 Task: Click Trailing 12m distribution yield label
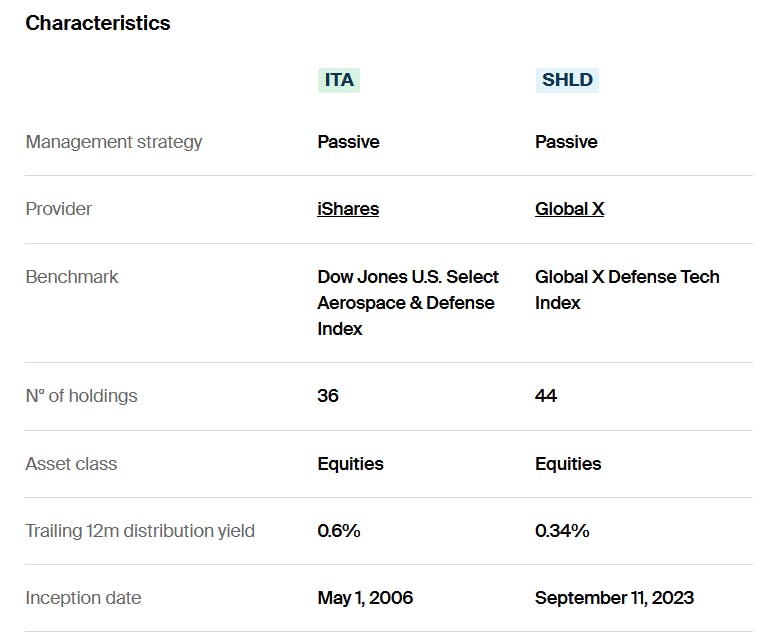pyautogui.click(x=140, y=531)
